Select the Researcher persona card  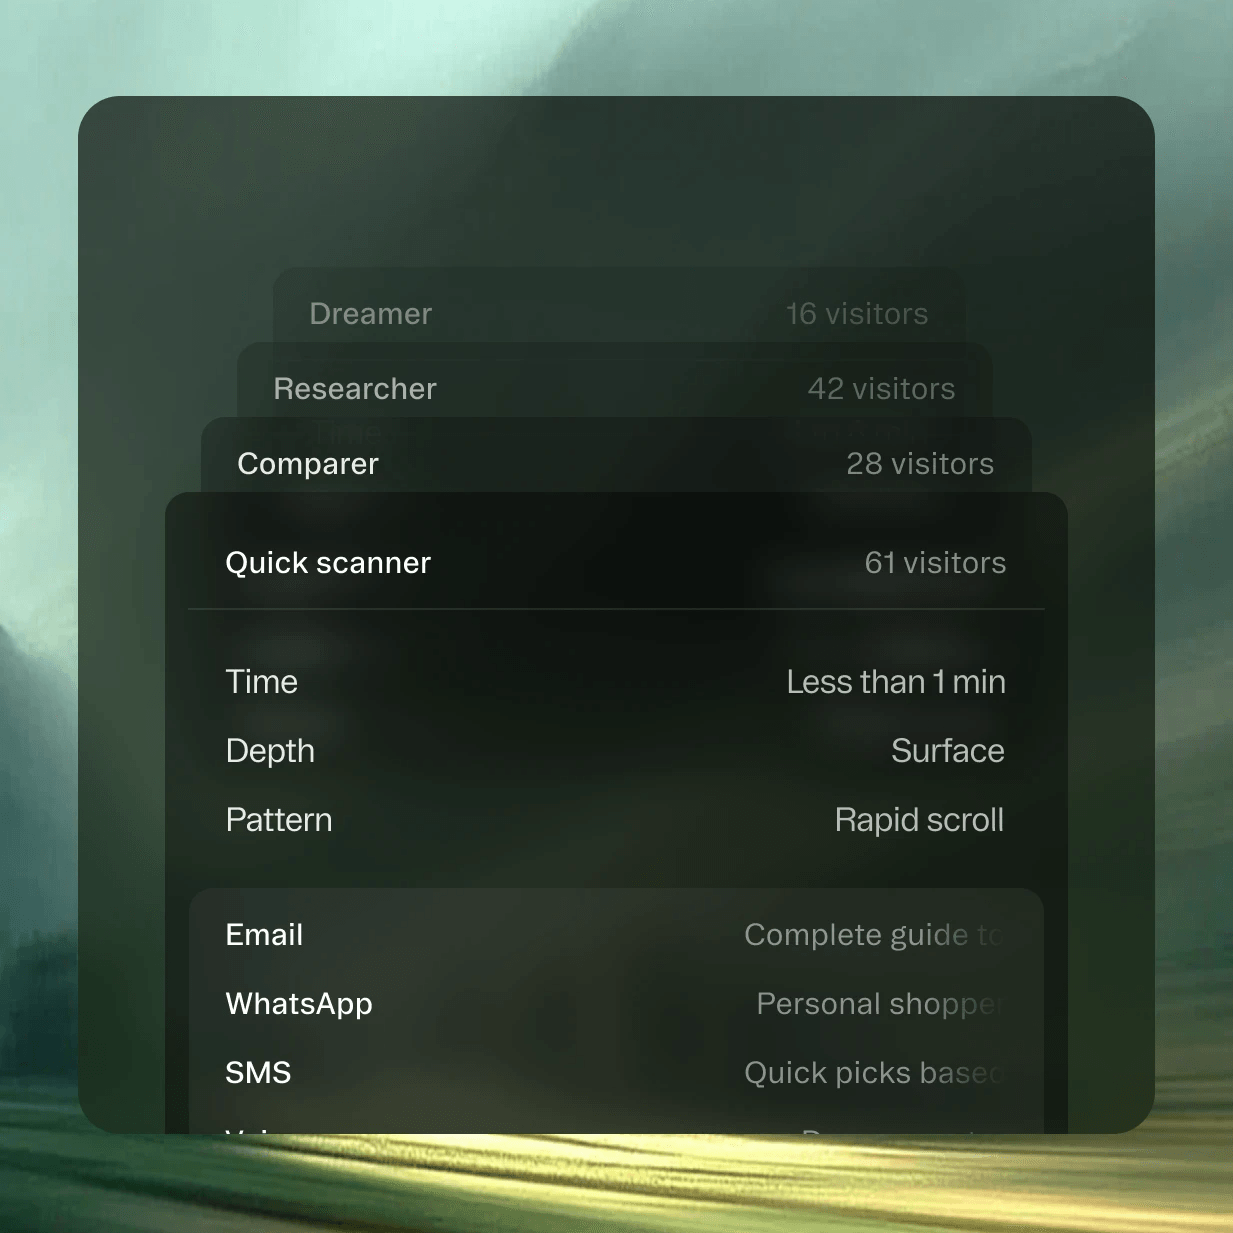pyautogui.click(x=615, y=381)
